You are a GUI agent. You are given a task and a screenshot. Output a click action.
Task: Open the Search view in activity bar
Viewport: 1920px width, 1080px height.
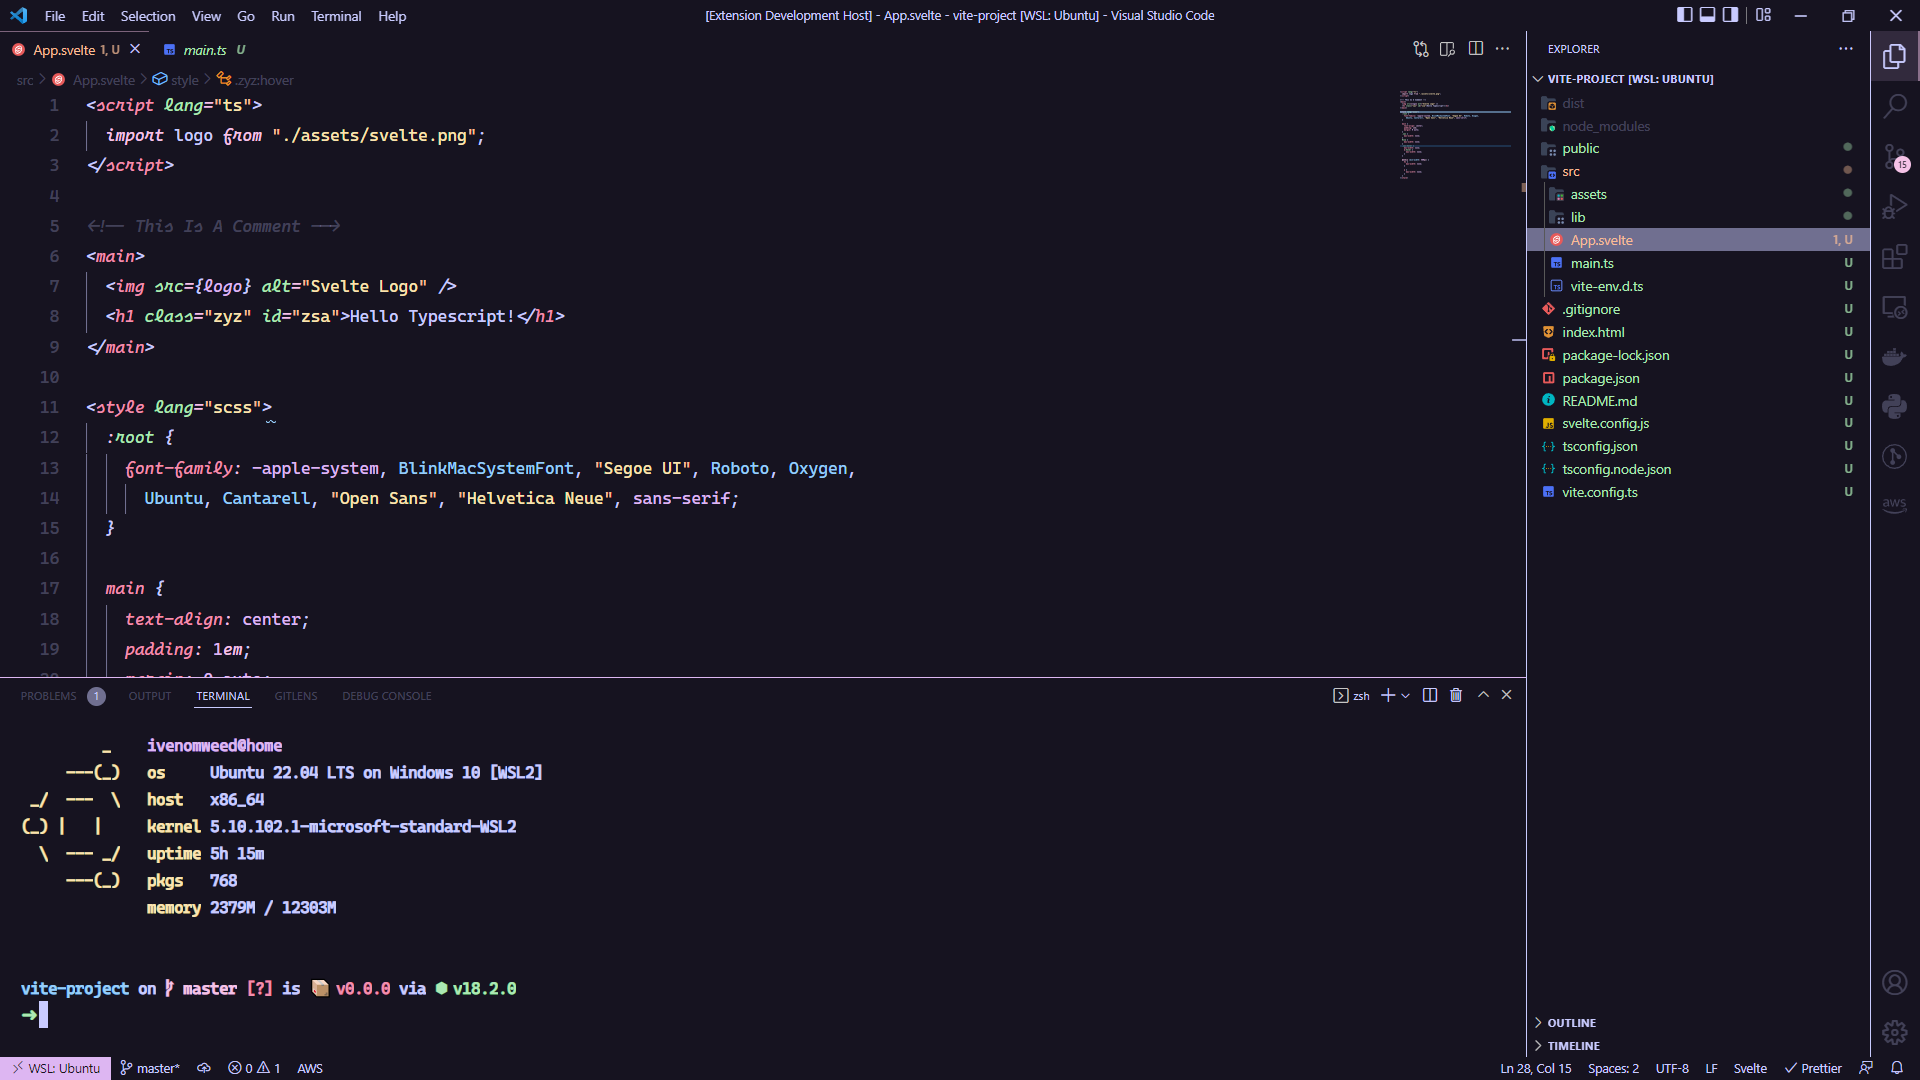pos(1894,106)
